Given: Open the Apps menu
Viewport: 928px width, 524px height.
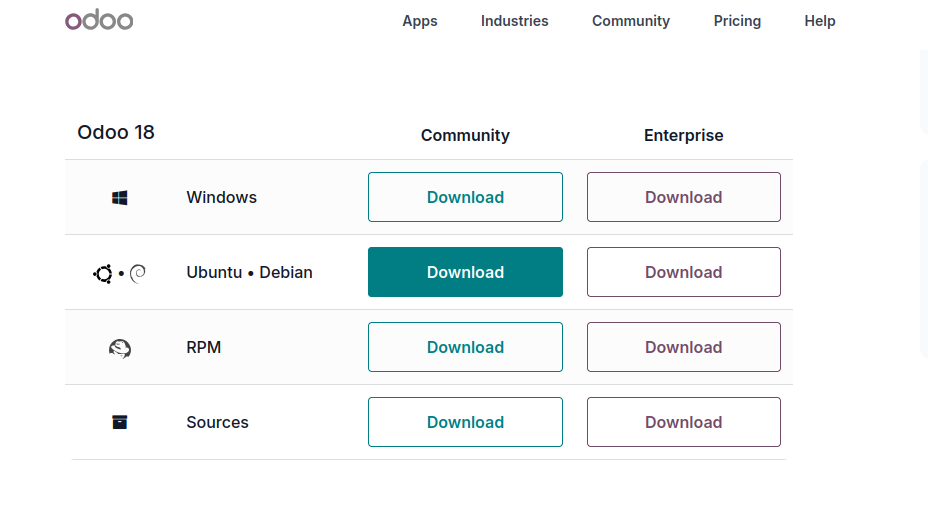Looking at the screenshot, I should [420, 21].
